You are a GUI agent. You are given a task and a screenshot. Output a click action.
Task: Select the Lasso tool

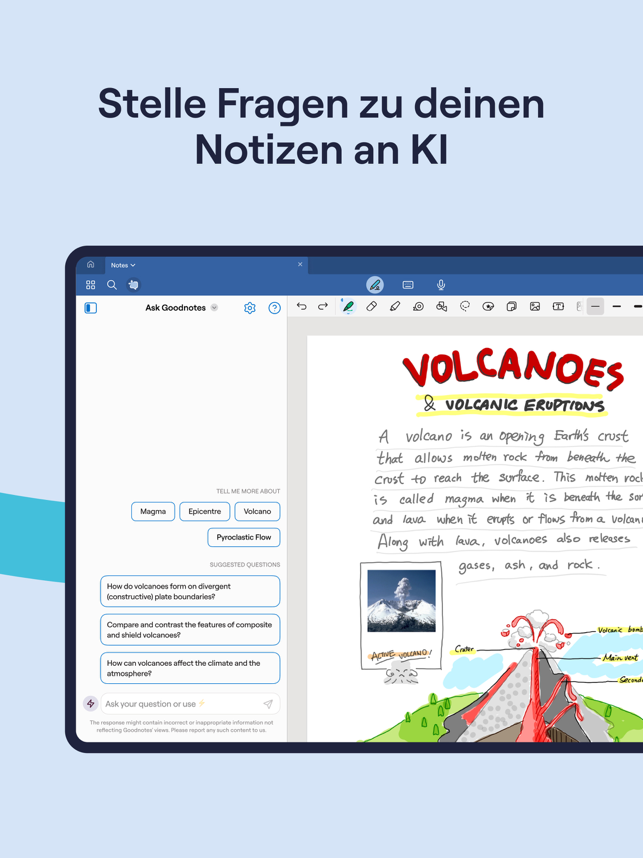point(465,306)
